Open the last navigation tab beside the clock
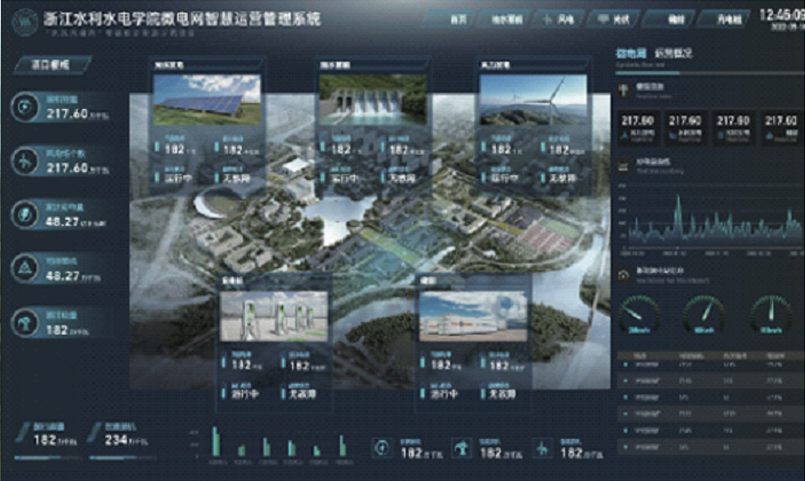Image resolution: width=805 pixels, height=481 pixels. [x=724, y=19]
